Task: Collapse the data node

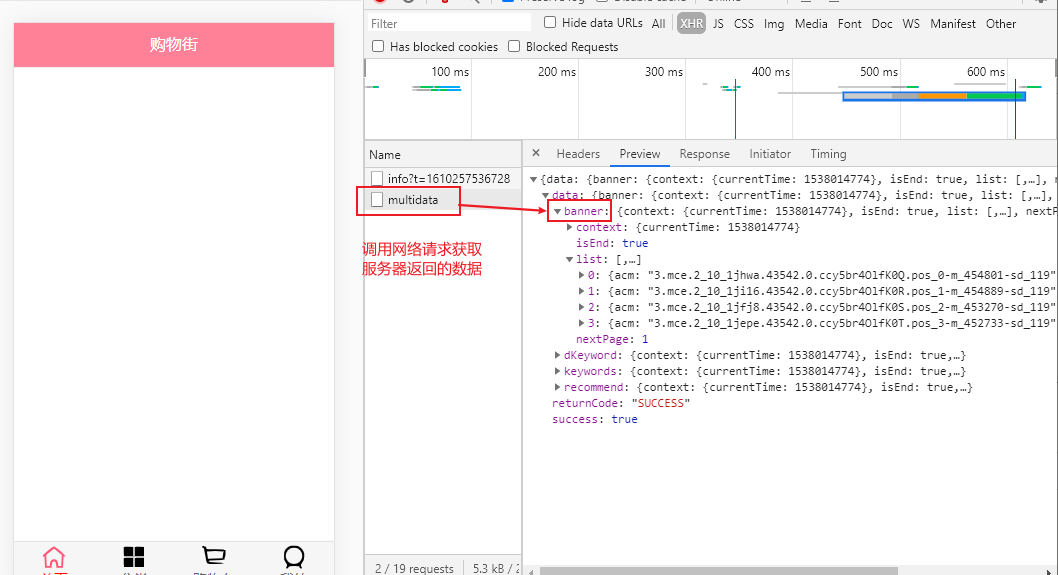Action: click(545, 196)
